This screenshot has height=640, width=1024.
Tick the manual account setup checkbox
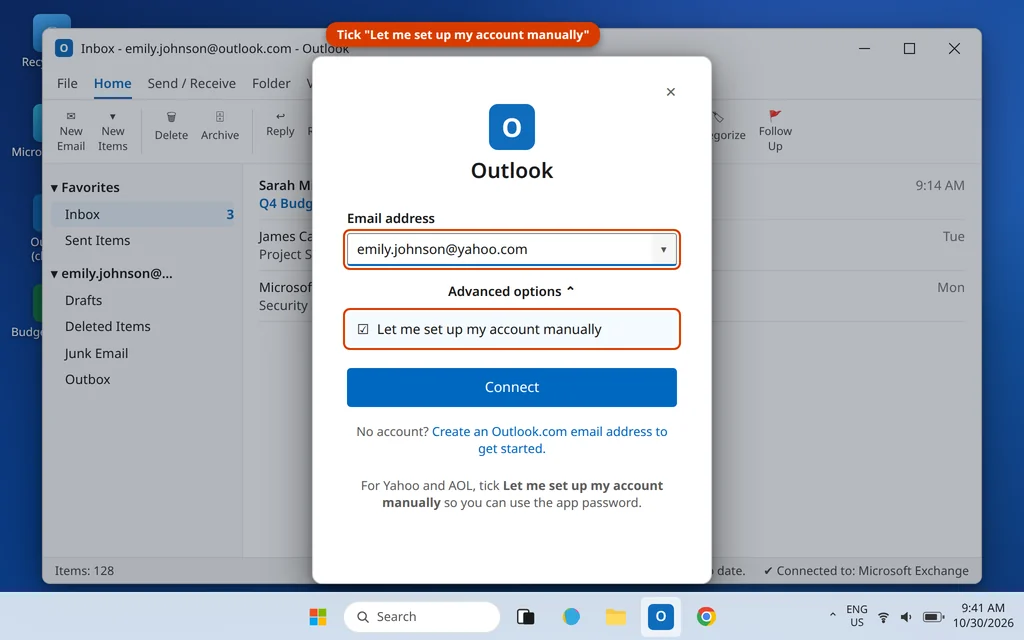click(x=363, y=329)
